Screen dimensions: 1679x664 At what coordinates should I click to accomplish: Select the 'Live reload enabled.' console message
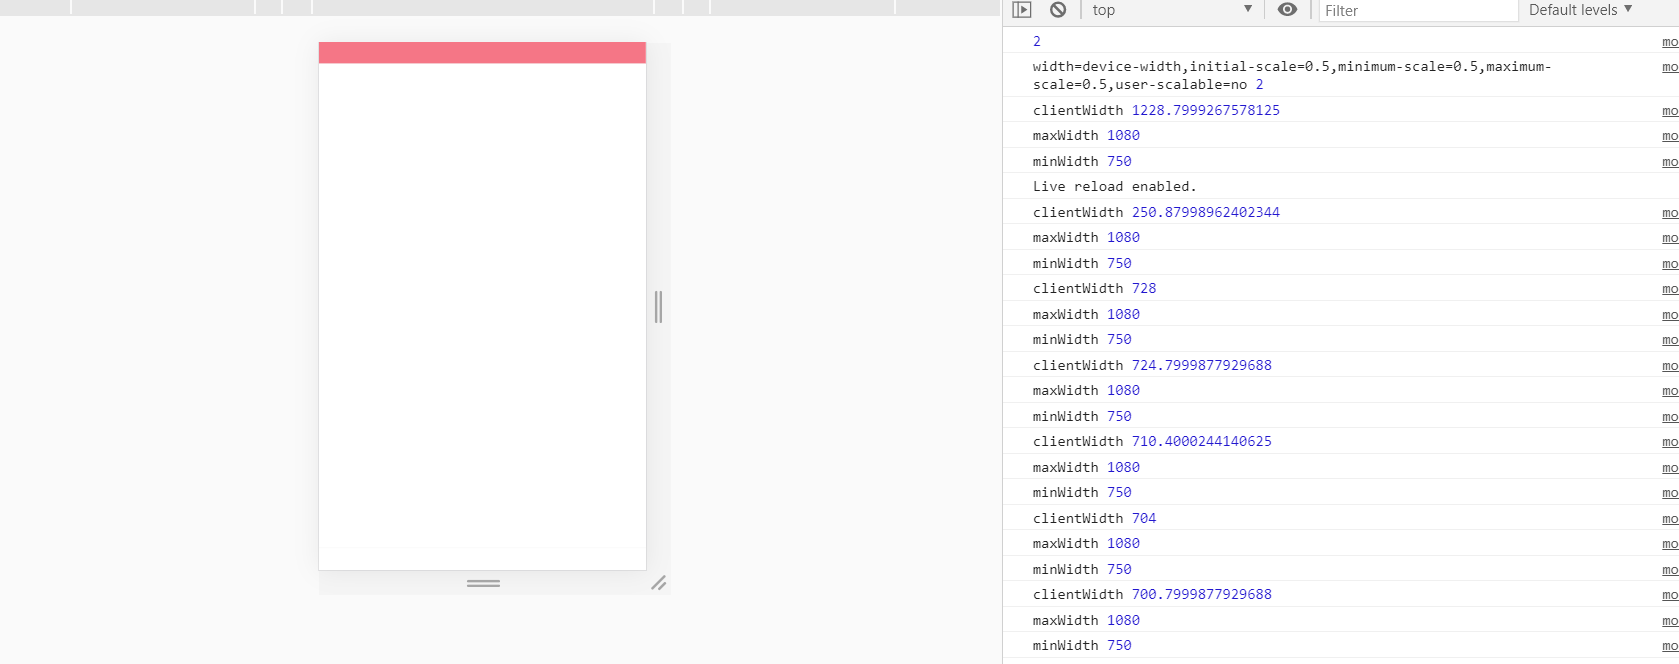pyautogui.click(x=1114, y=187)
